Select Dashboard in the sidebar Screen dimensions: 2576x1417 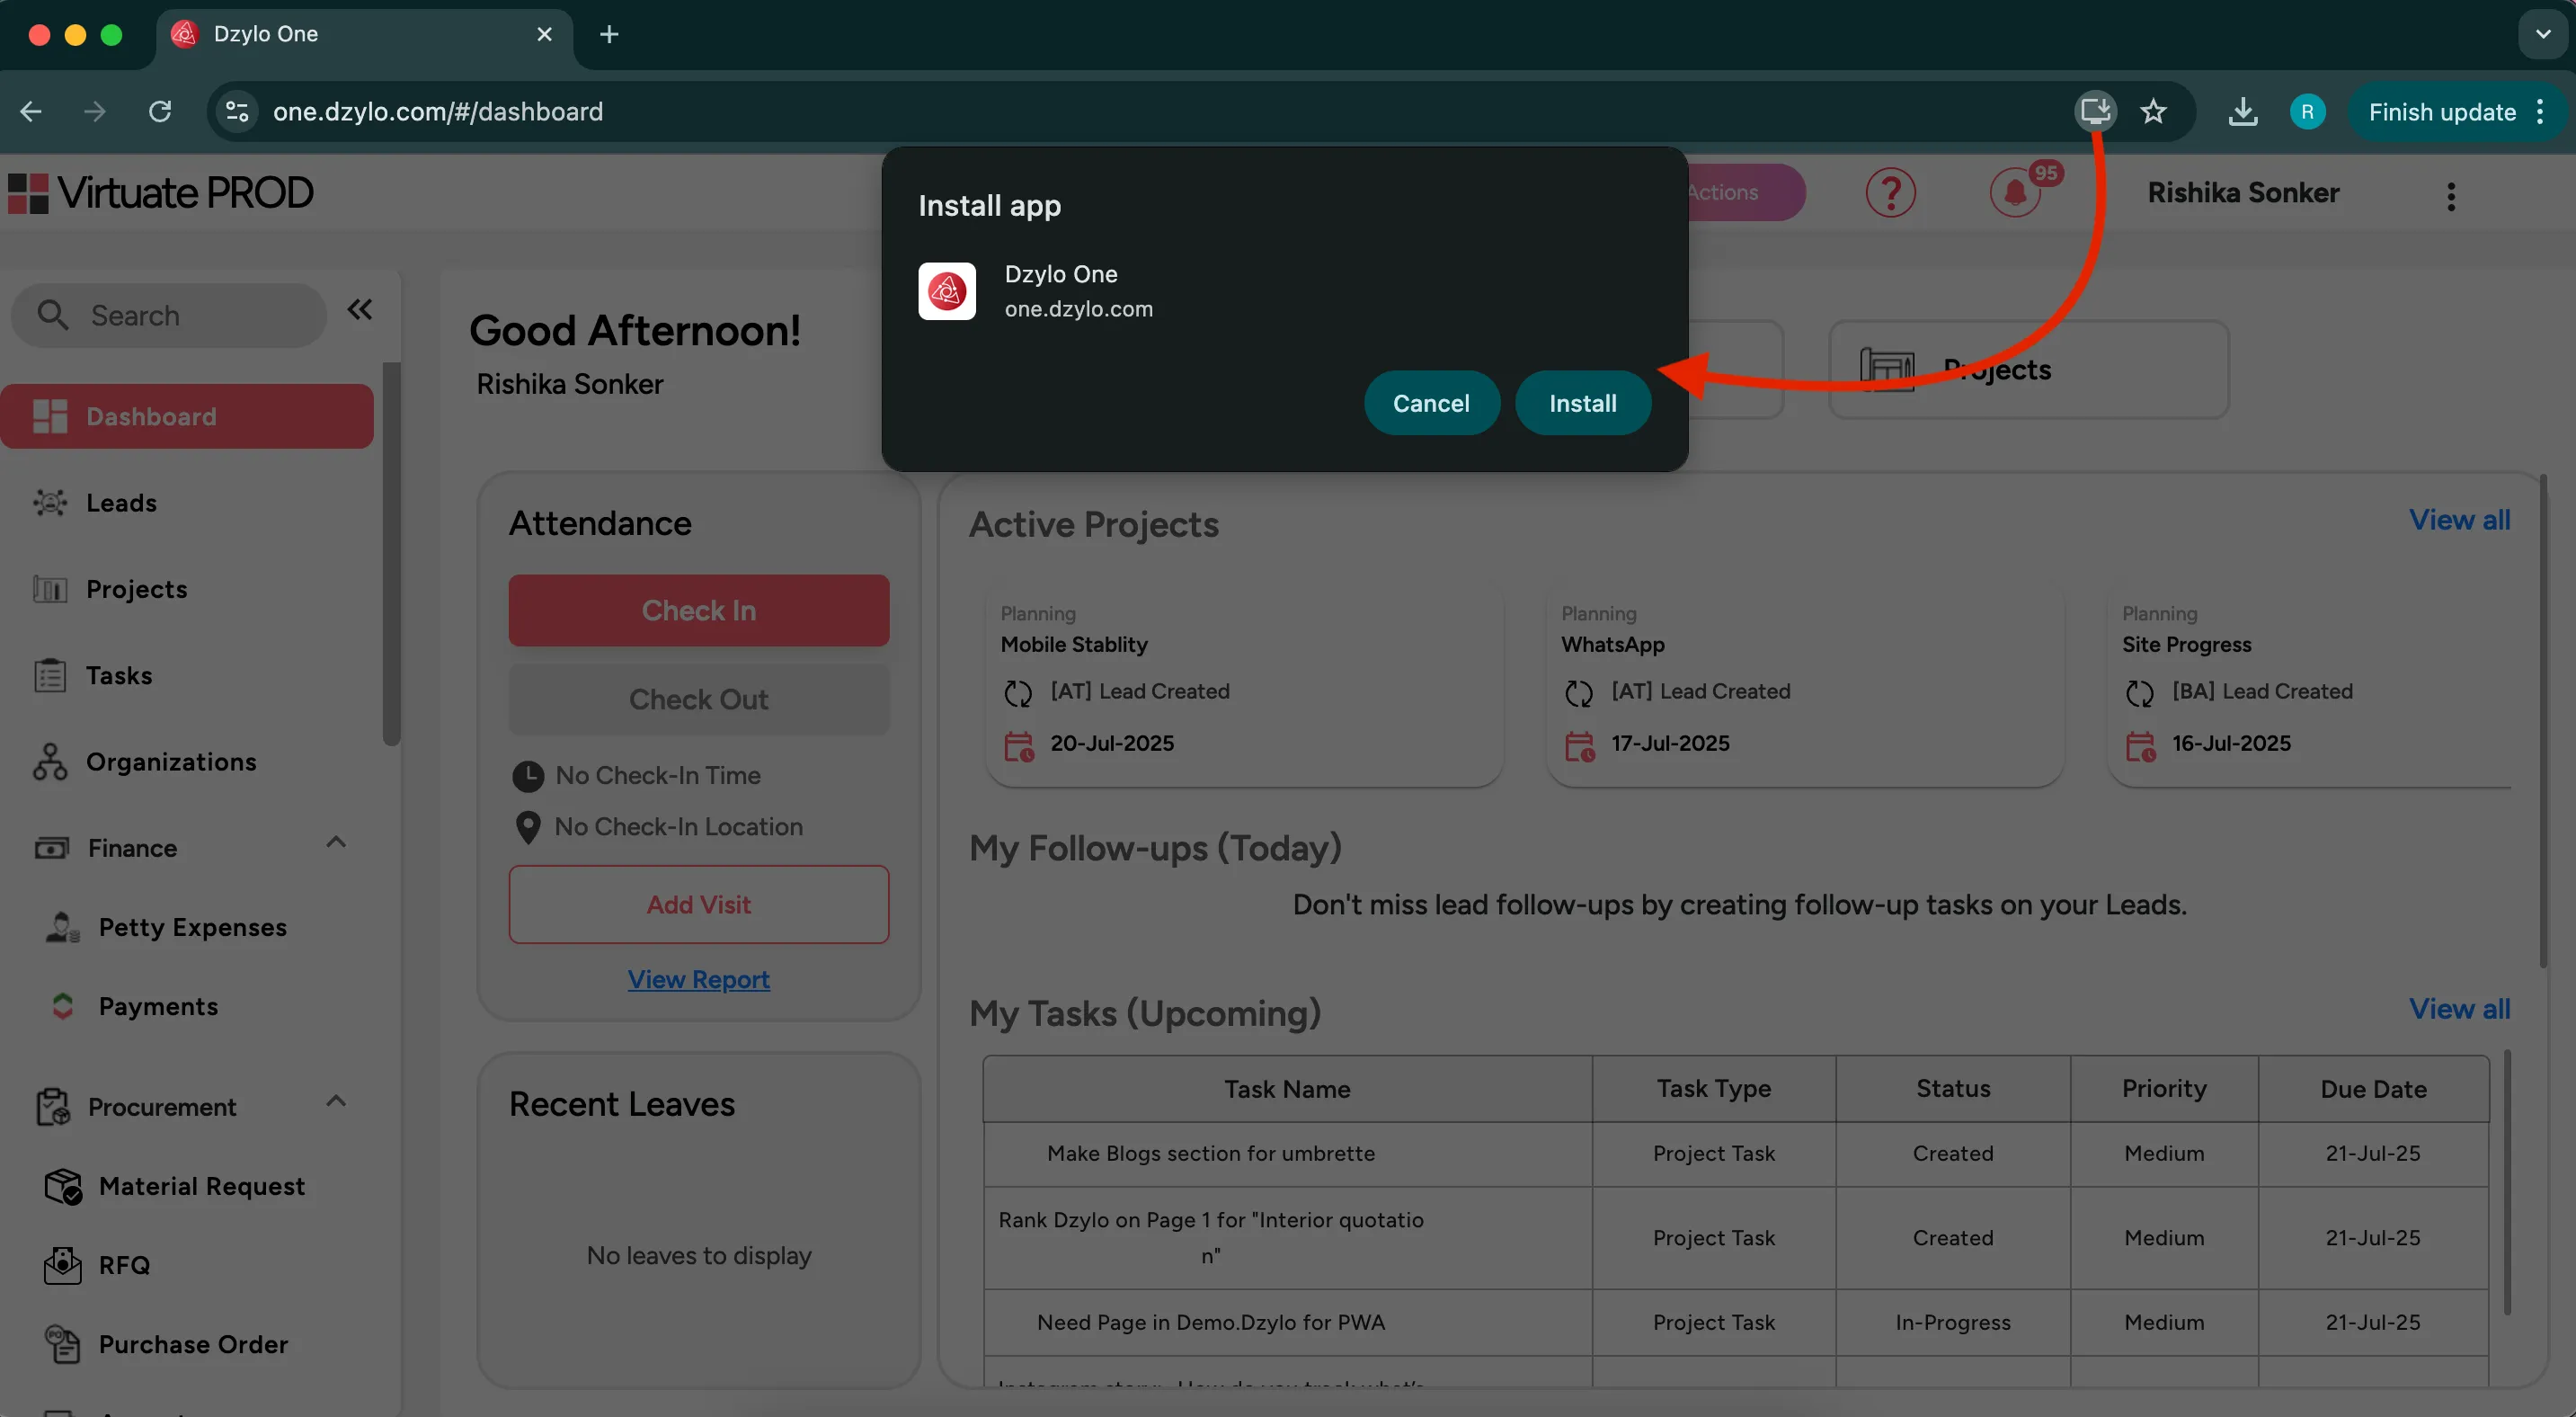(187, 416)
